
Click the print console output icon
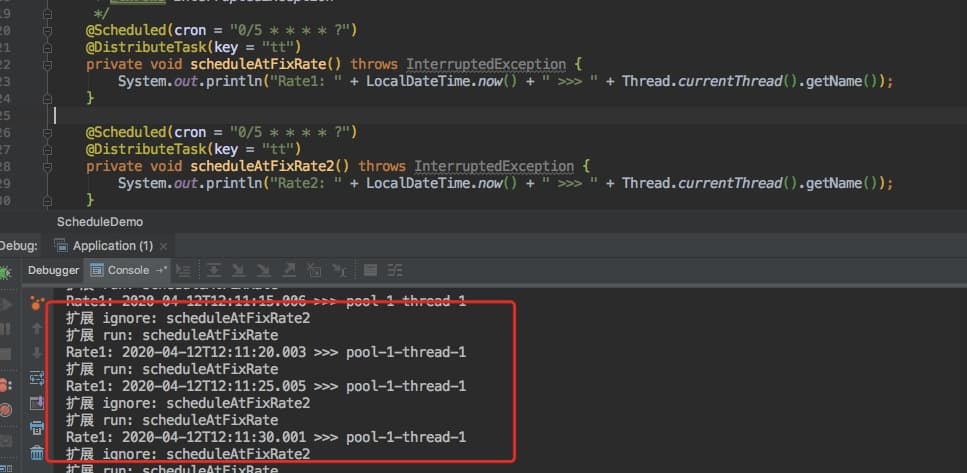pyautogui.click(x=37, y=428)
